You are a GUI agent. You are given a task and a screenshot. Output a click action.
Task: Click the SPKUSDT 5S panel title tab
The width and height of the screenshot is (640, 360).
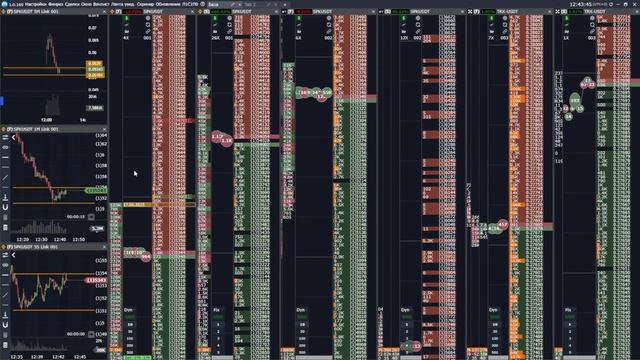point(33,247)
